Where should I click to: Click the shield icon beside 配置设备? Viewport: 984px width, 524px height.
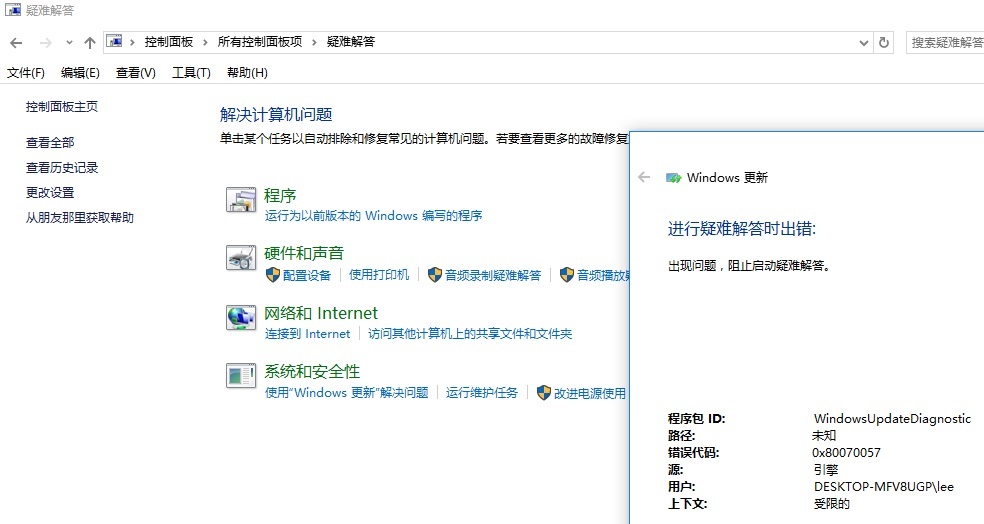pyautogui.click(x=272, y=275)
